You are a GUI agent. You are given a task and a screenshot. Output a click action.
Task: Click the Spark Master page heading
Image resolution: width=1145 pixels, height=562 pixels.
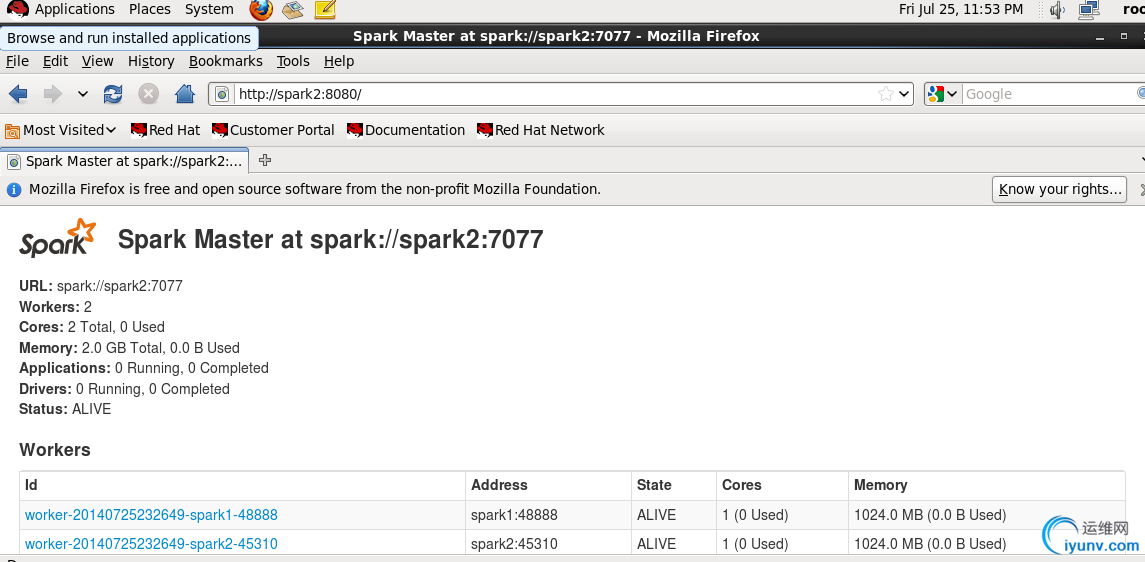click(331, 239)
